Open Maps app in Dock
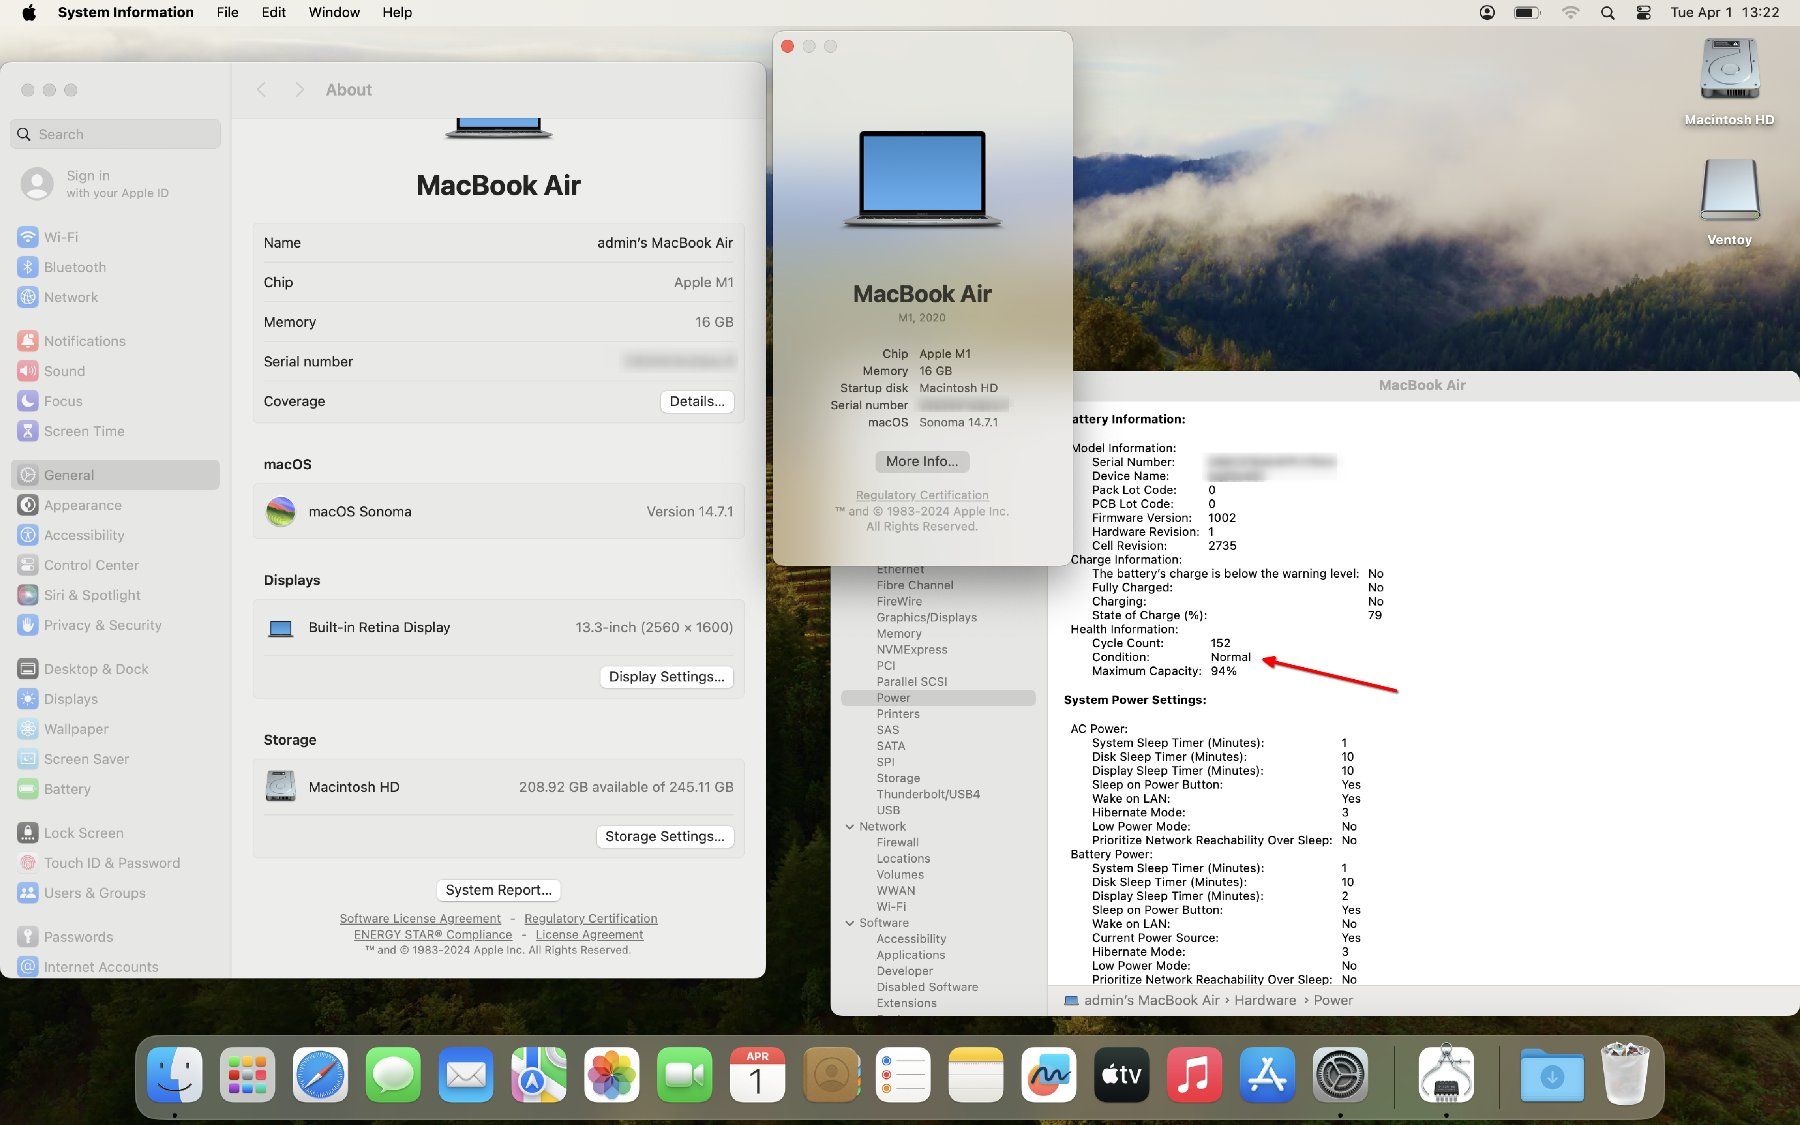Viewport: 1800px width, 1125px height. click(539, 1075)
